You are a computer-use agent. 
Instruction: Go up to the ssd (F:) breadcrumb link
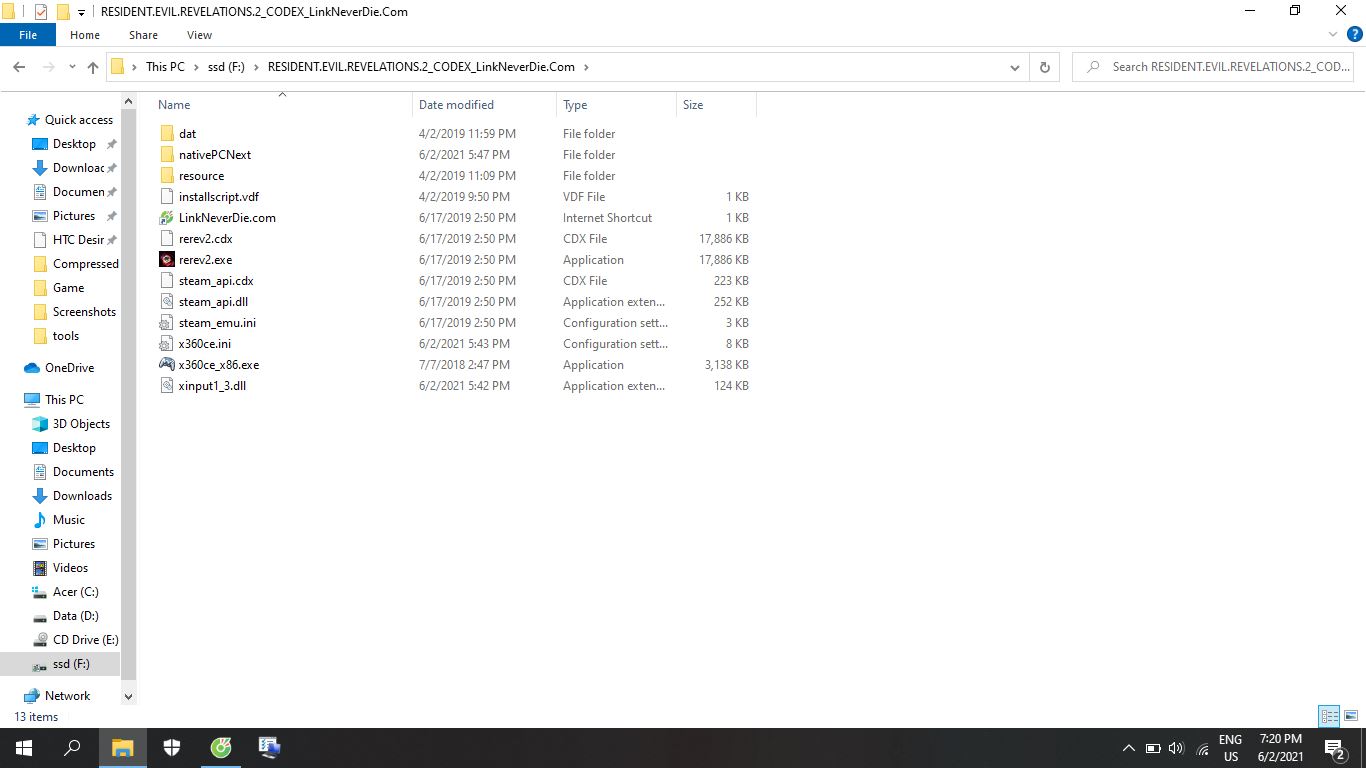[x=225, y=66]
